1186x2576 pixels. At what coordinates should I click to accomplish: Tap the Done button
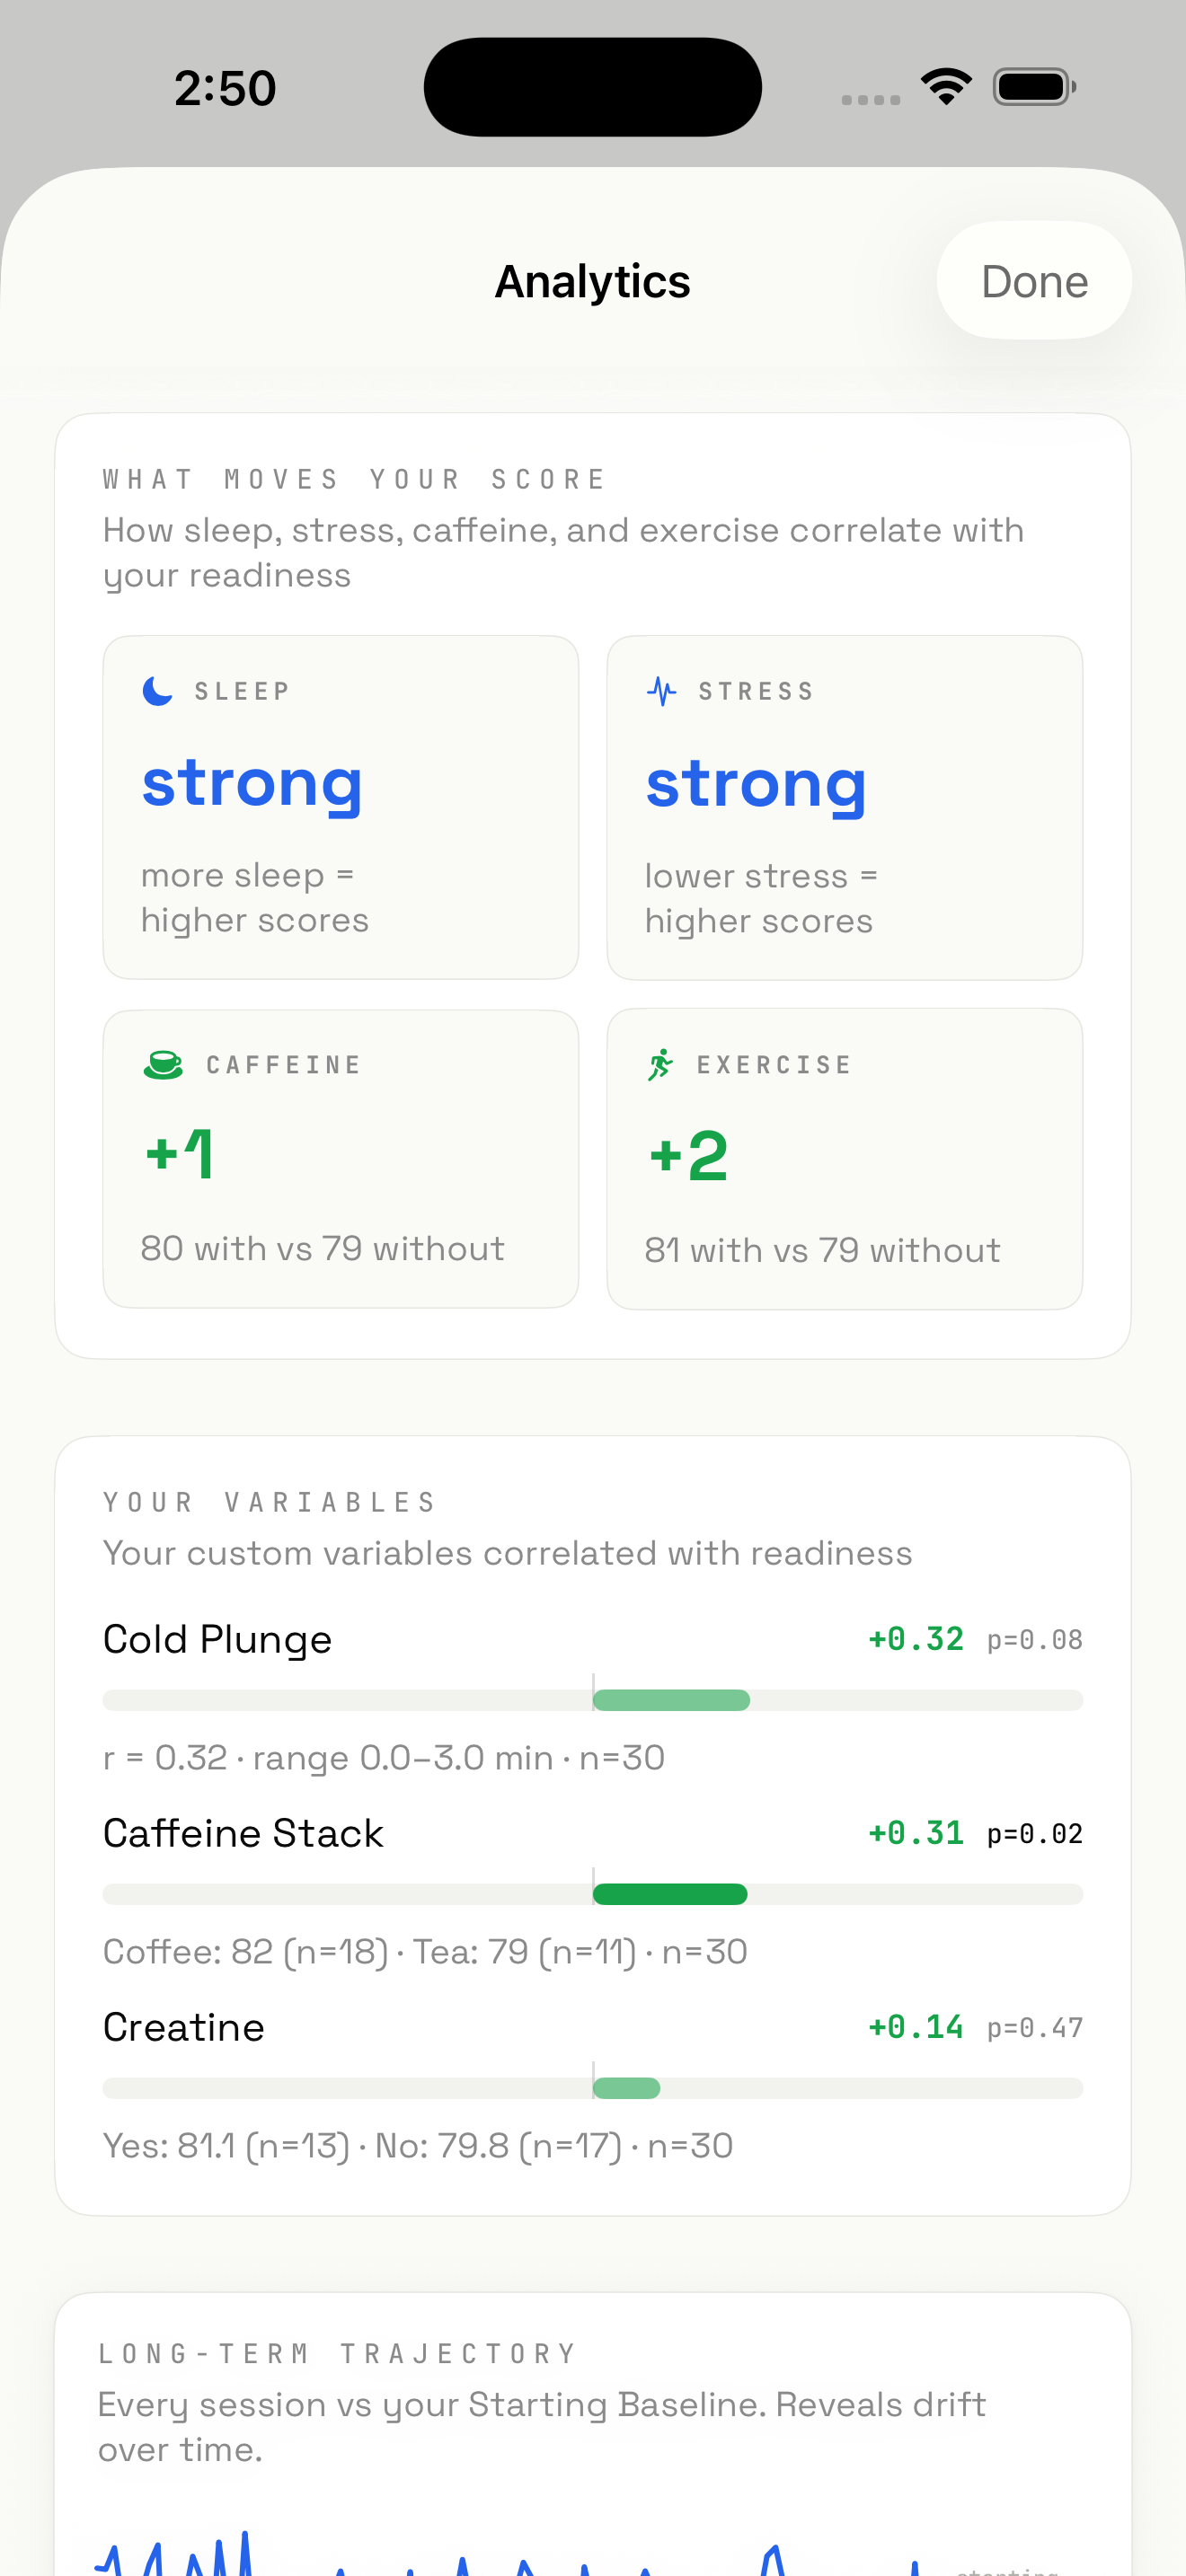[x=1033, y=281]
